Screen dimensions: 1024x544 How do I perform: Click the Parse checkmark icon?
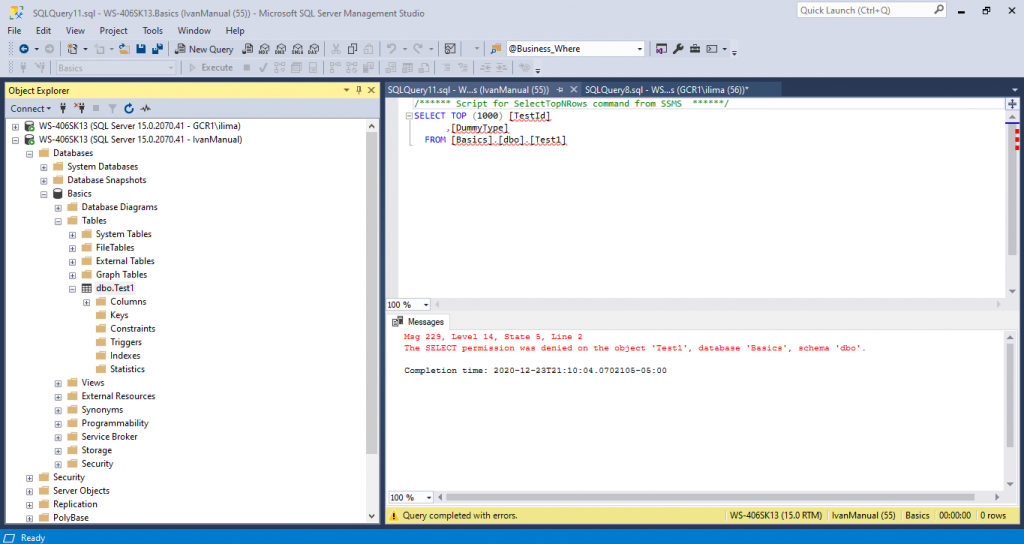tap(263, 68)
